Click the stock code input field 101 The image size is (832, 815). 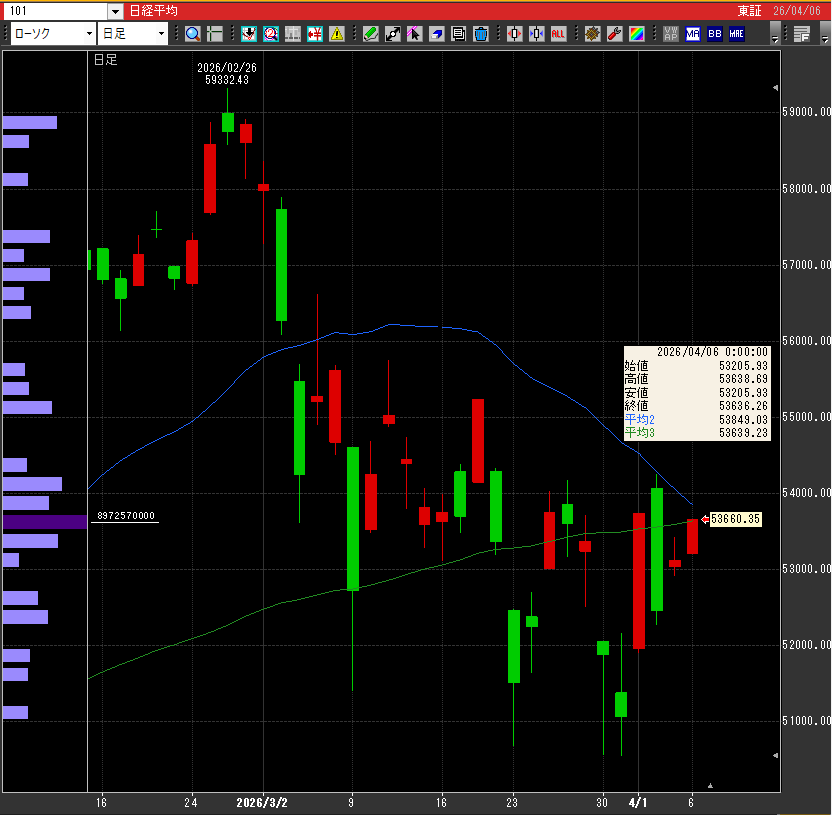coord(56,11)
